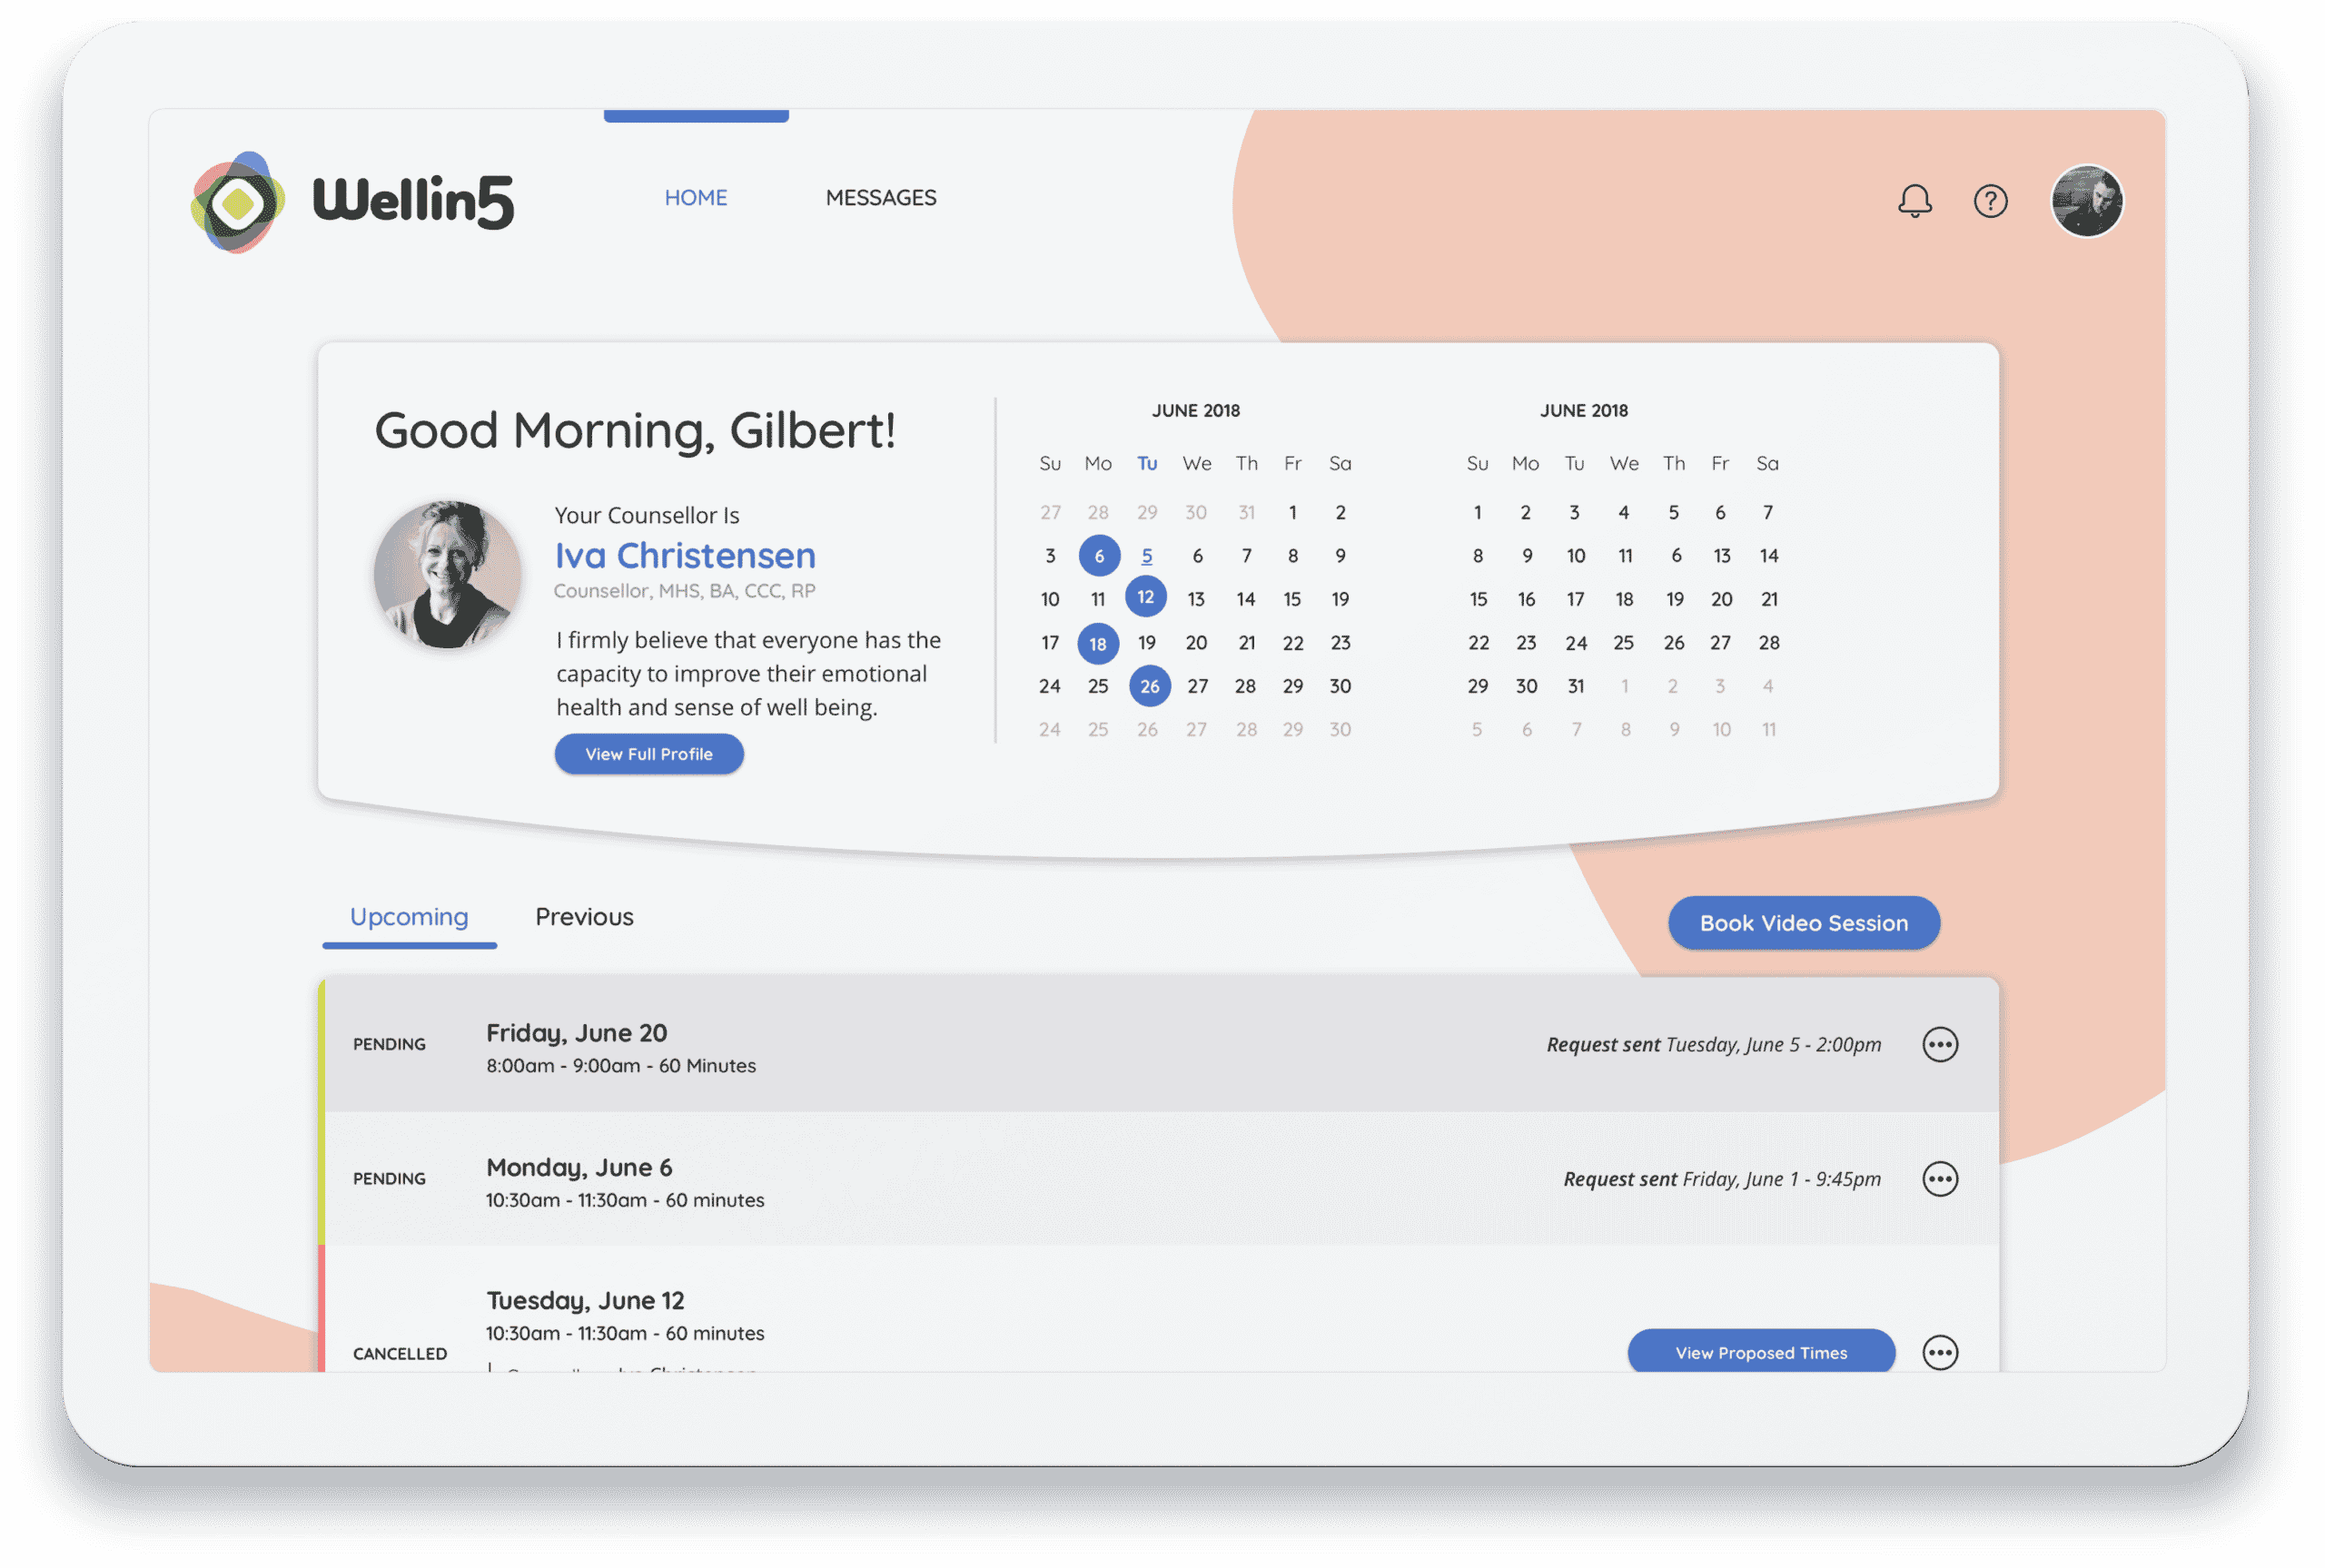Go to the HOME tab
This screenshot has height=1568, width=2325.
click(x=696, y=198)
